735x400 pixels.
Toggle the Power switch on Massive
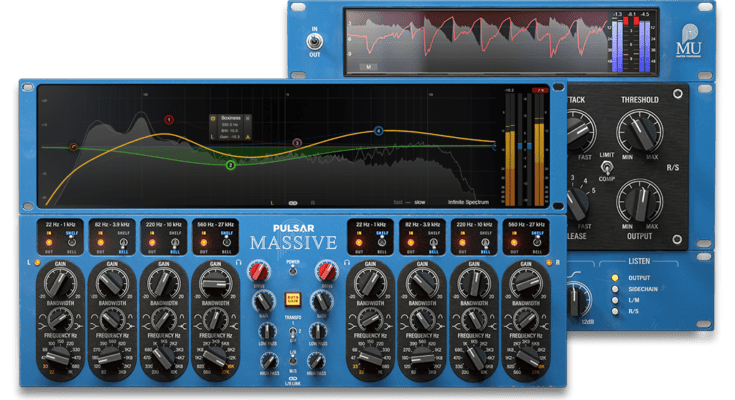(293, 273)
